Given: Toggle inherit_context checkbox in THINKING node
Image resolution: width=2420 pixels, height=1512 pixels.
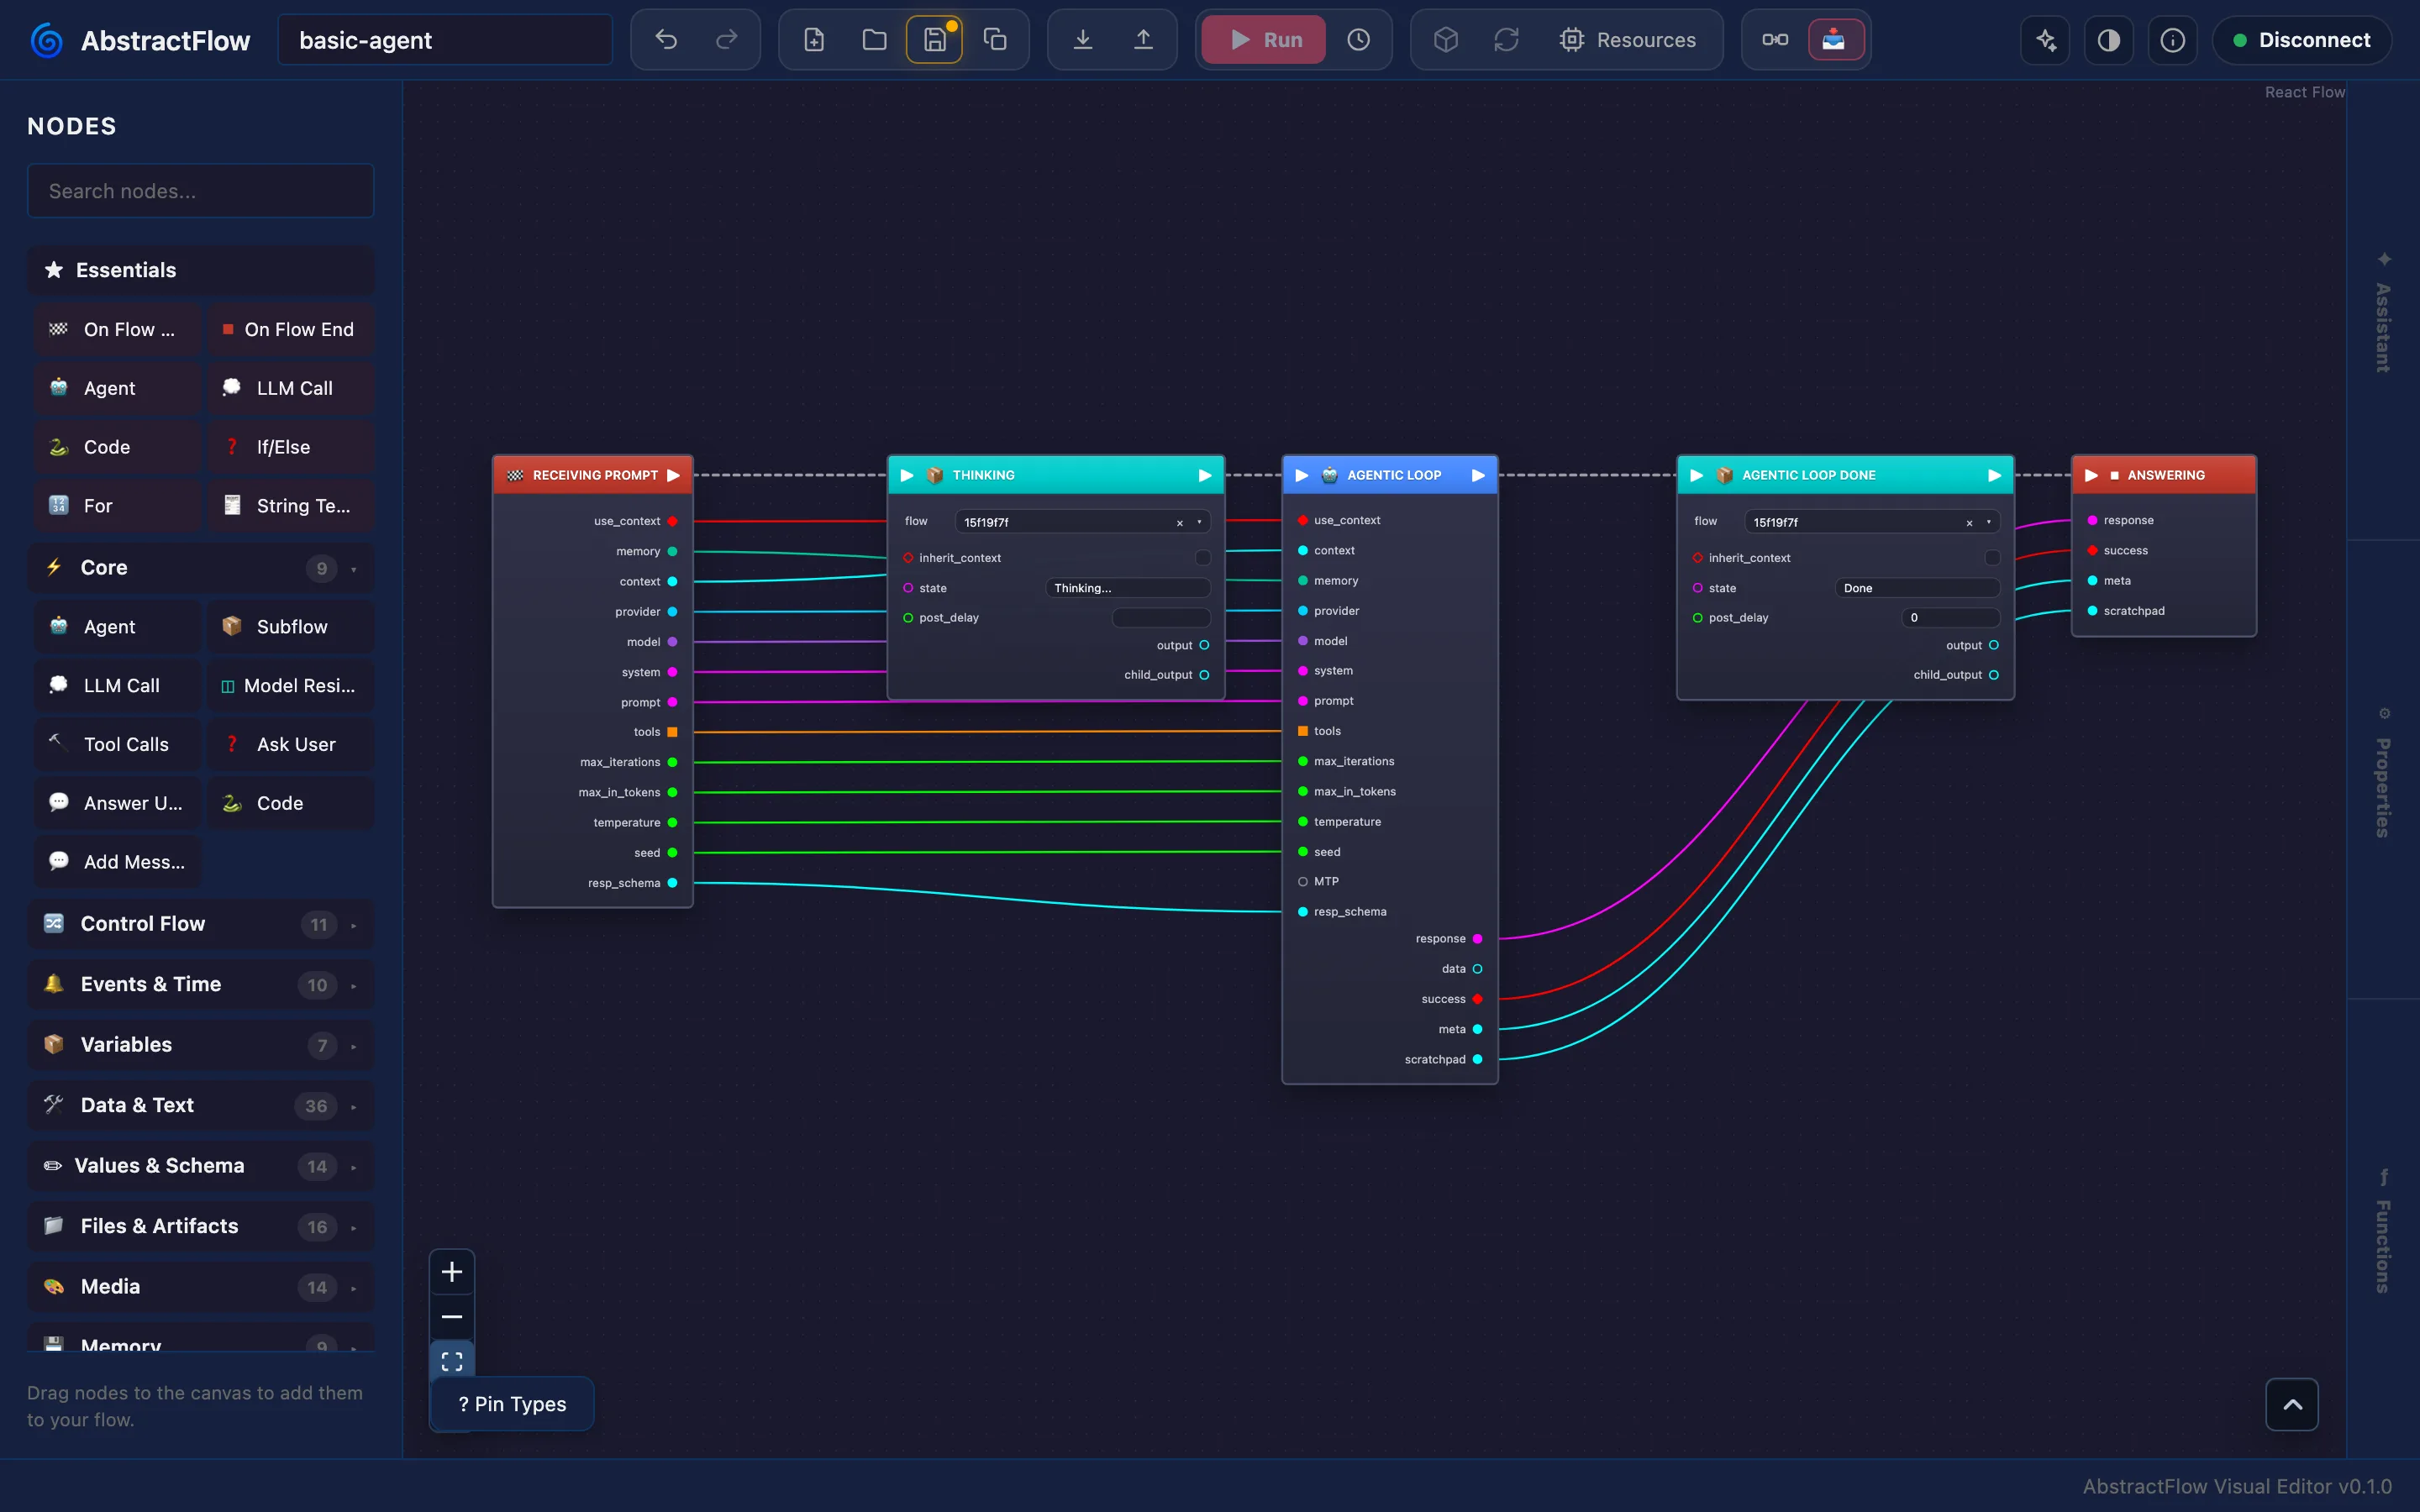Looking at the screenshot, I should click(x=1203, y=558).
